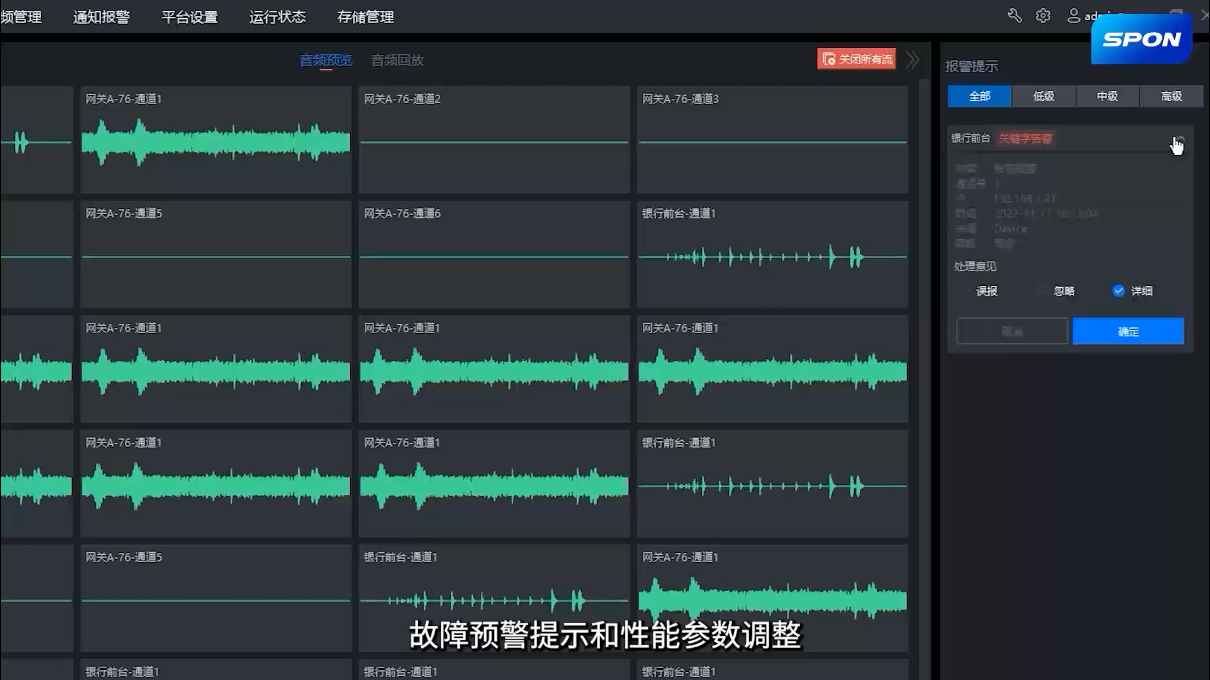Click the 192.168.1.31 IP address text
This screenshot has width=1210, height=680.
(1025, 199)
